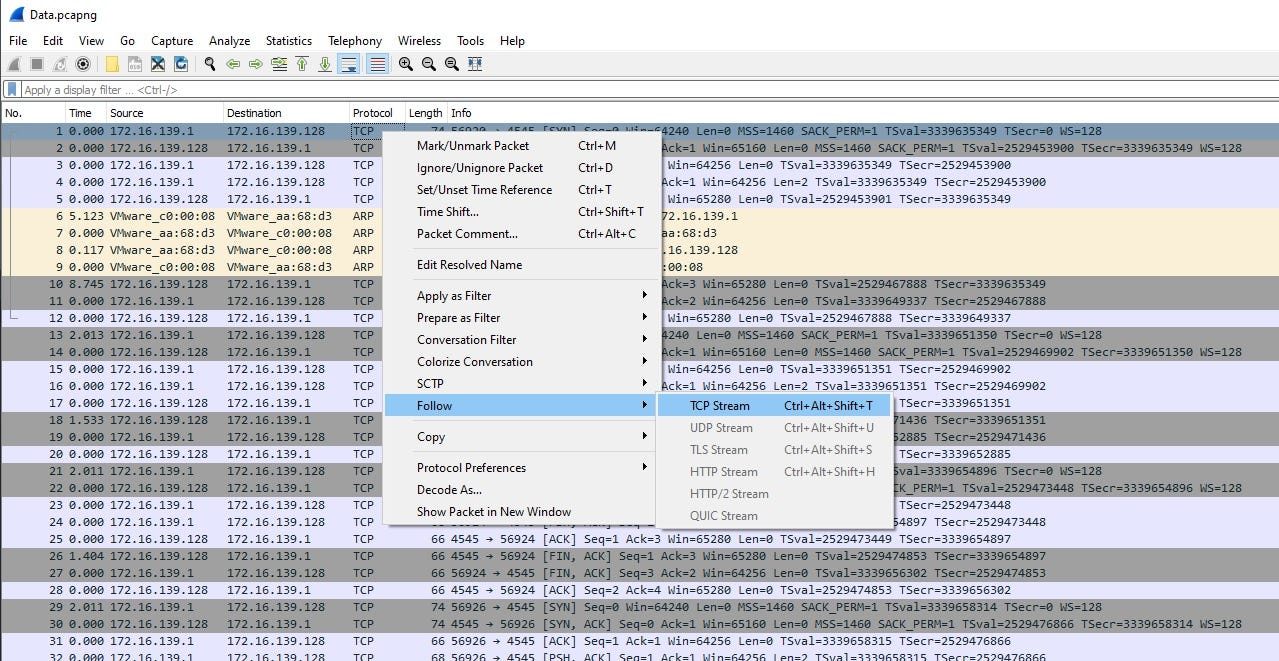Sort by the Destination column header

click(x=285, y=113)
